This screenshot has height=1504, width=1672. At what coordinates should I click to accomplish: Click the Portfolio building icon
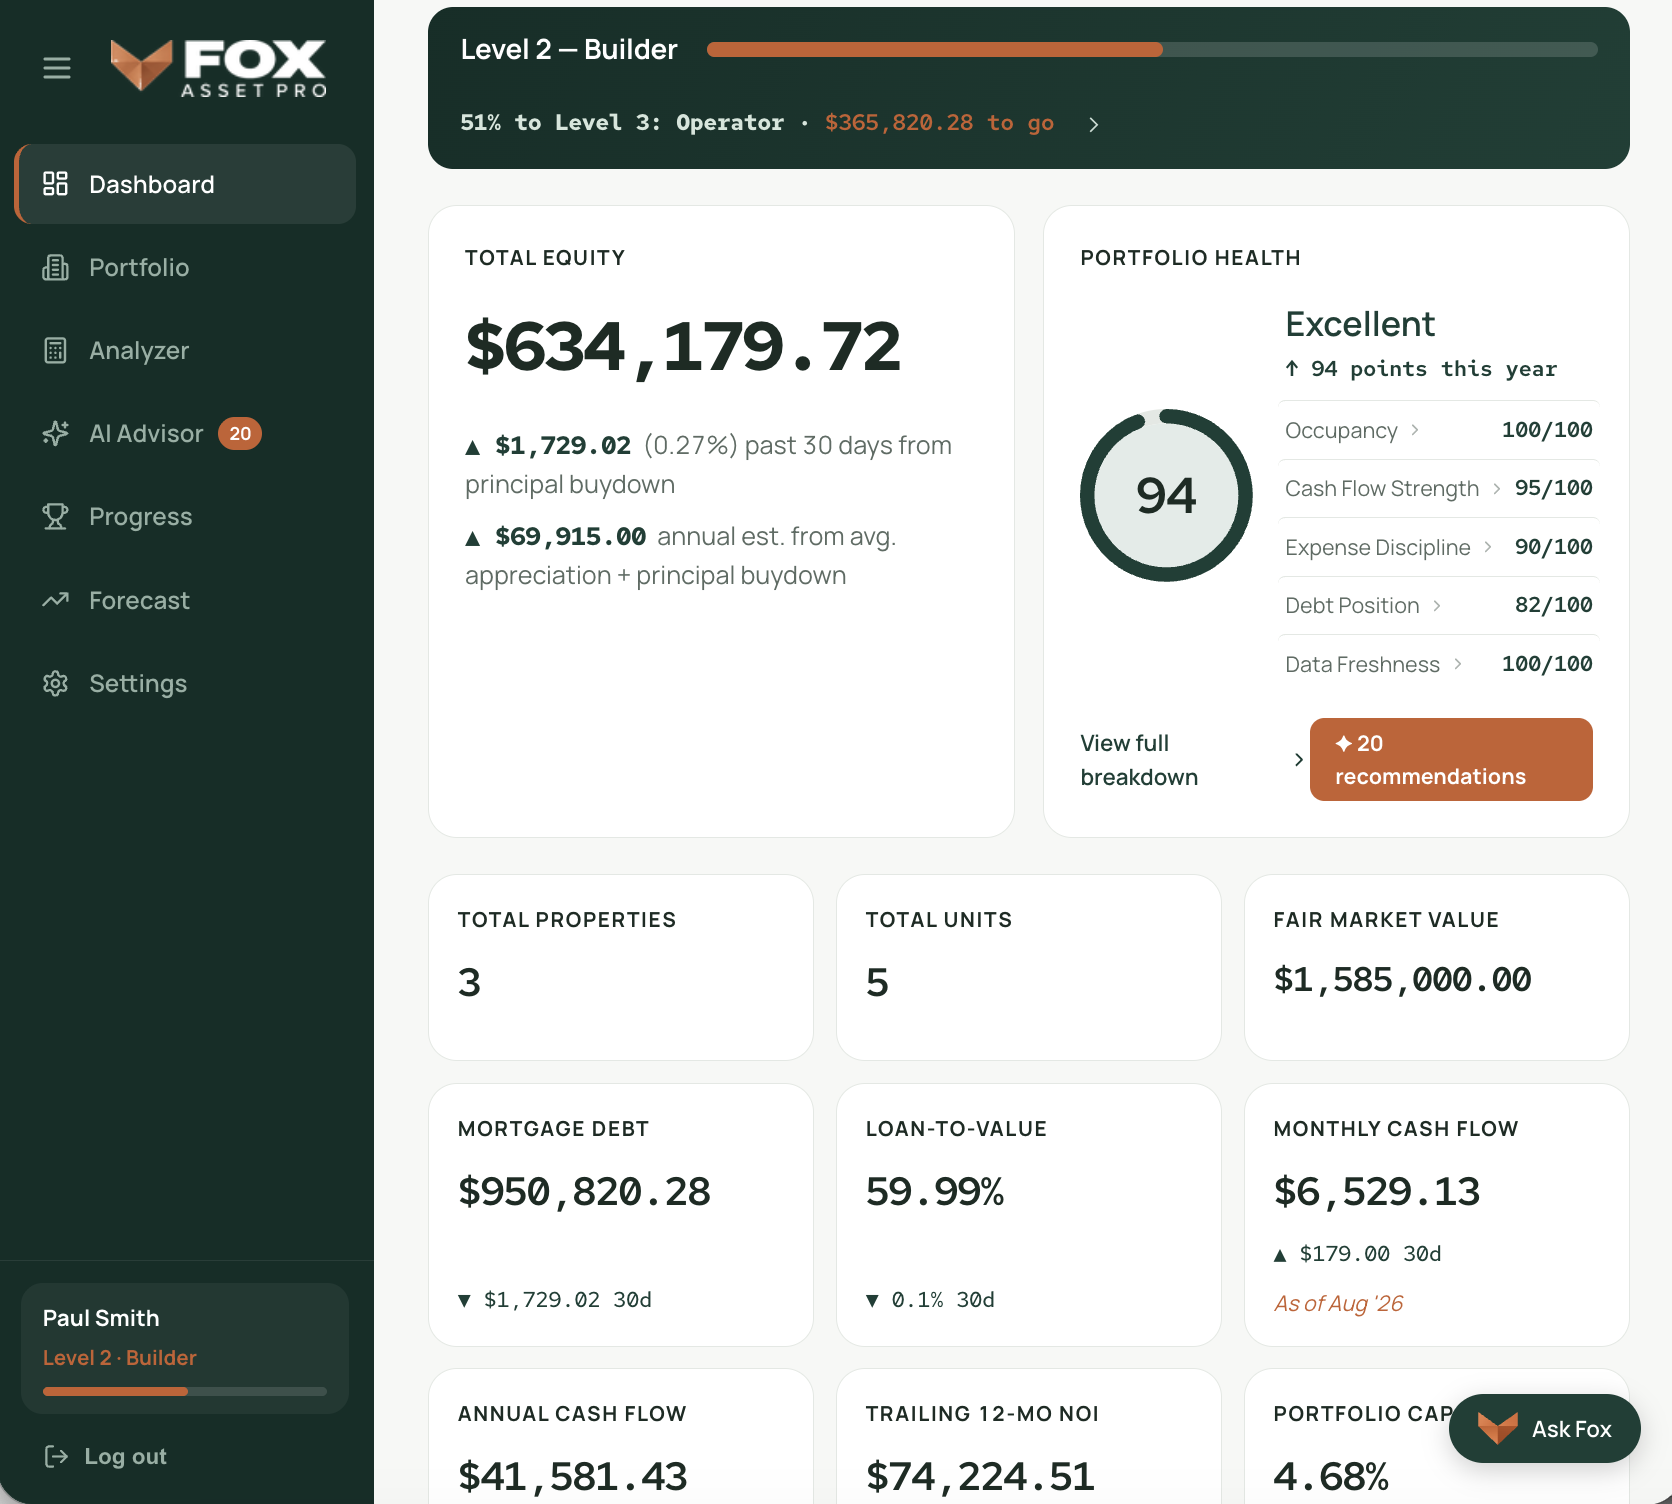coord(56,267)
